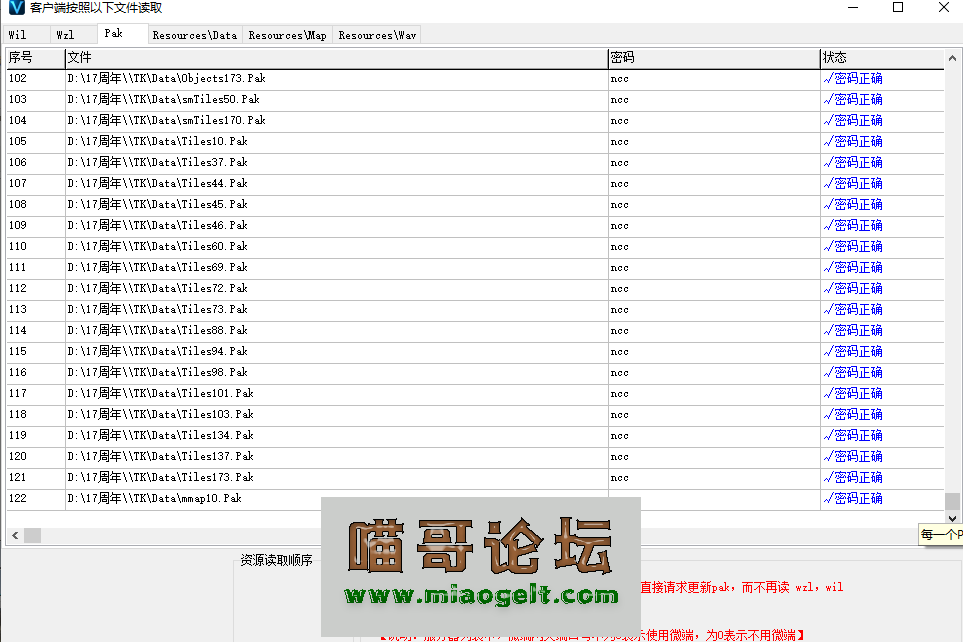Viewport: 963px width, 642px height.
Task: Click the 每一个P button on the right edge
Action: click(x=942, y=535)
